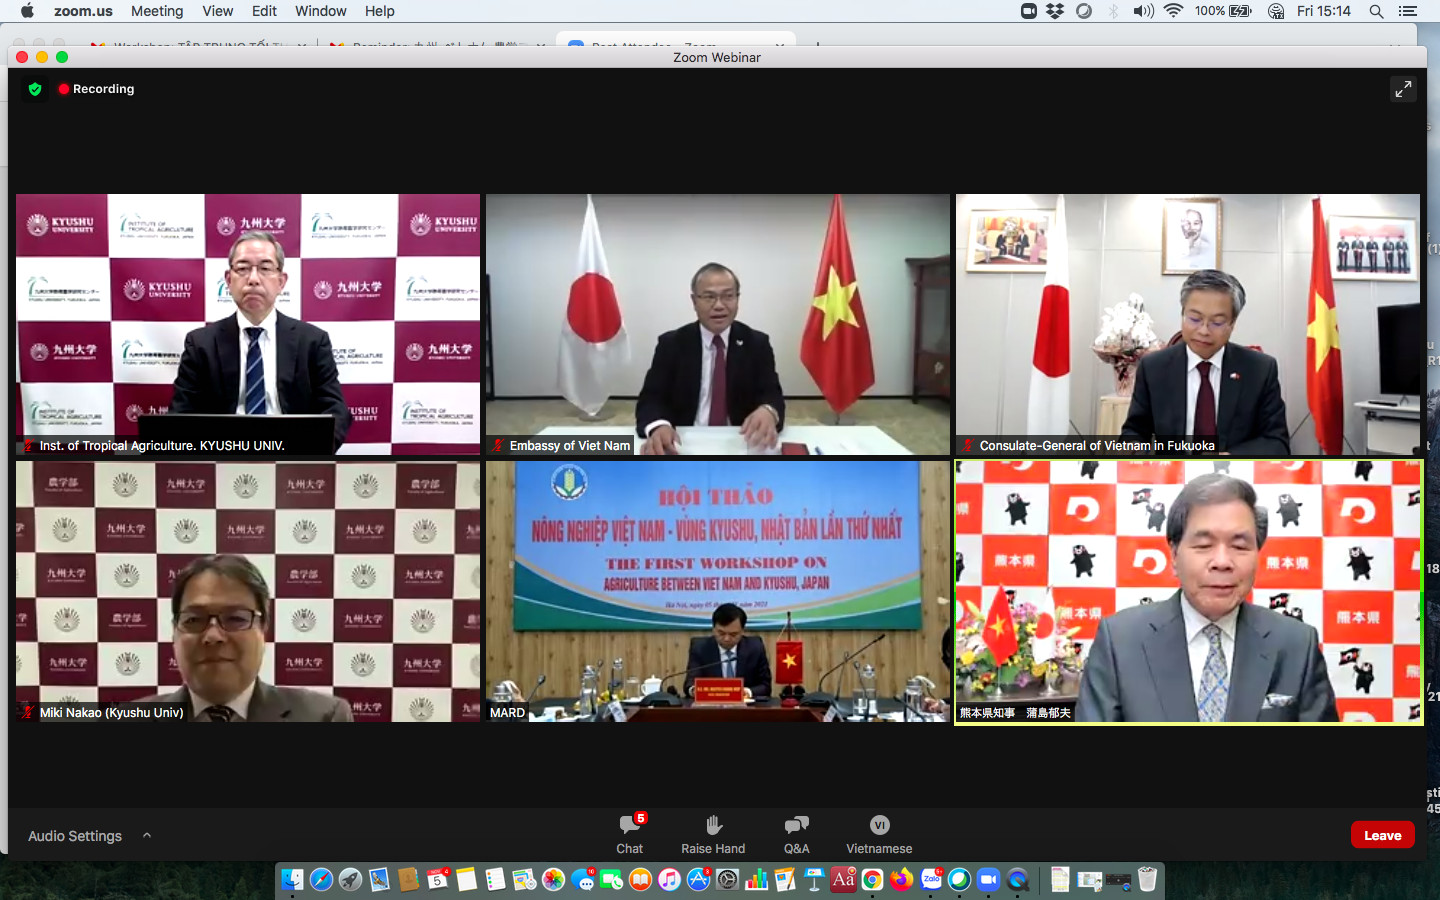Open the Meeting menu
This screenshot has height=900, width=1440.
[x=157, y=11]
